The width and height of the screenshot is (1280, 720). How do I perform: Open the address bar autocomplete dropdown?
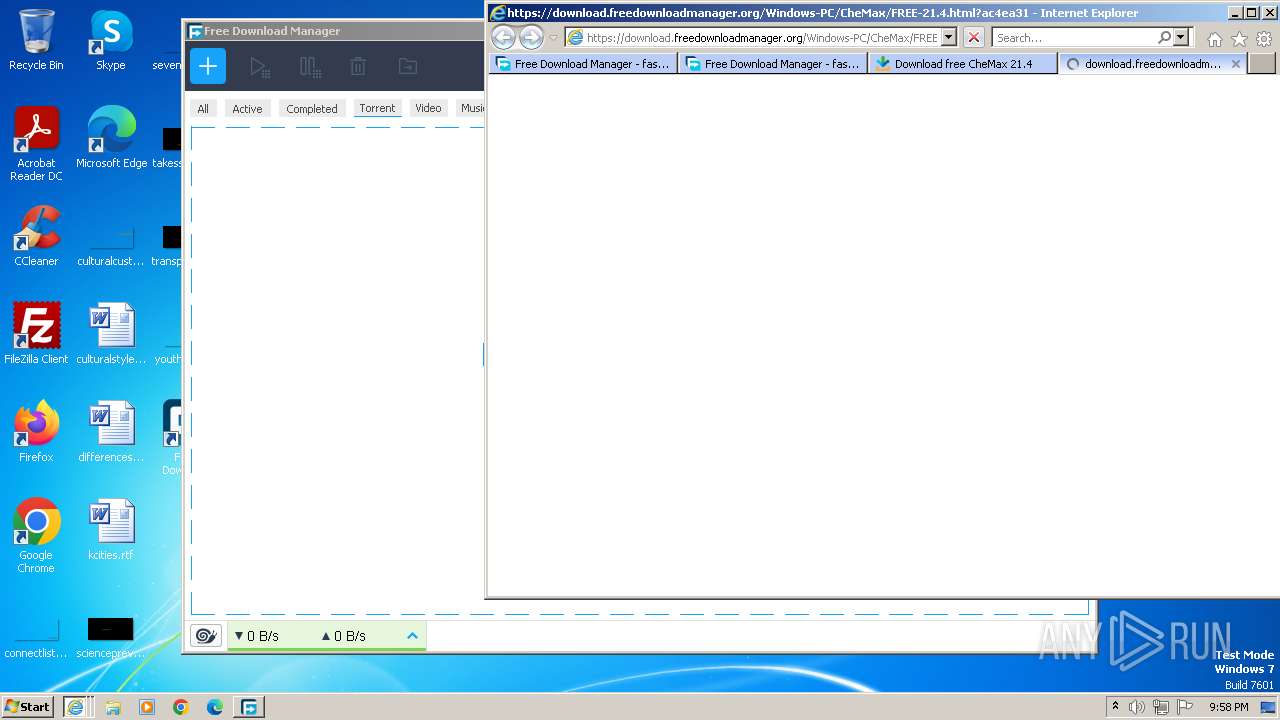tap(949, 38)
